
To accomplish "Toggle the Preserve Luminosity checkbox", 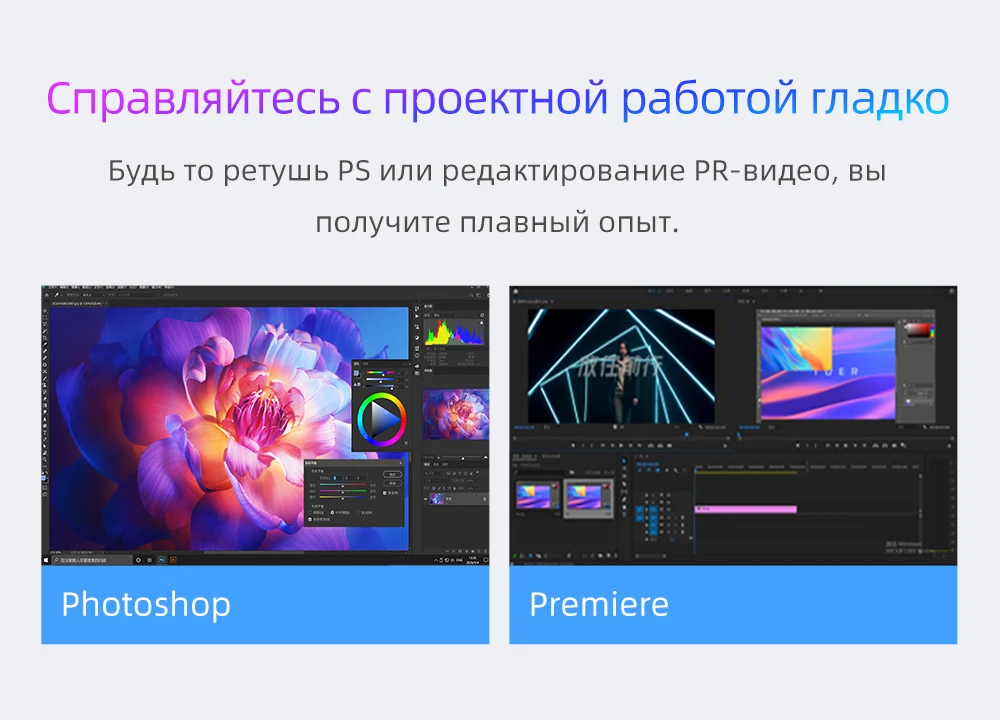I will [x=310, y=519].
